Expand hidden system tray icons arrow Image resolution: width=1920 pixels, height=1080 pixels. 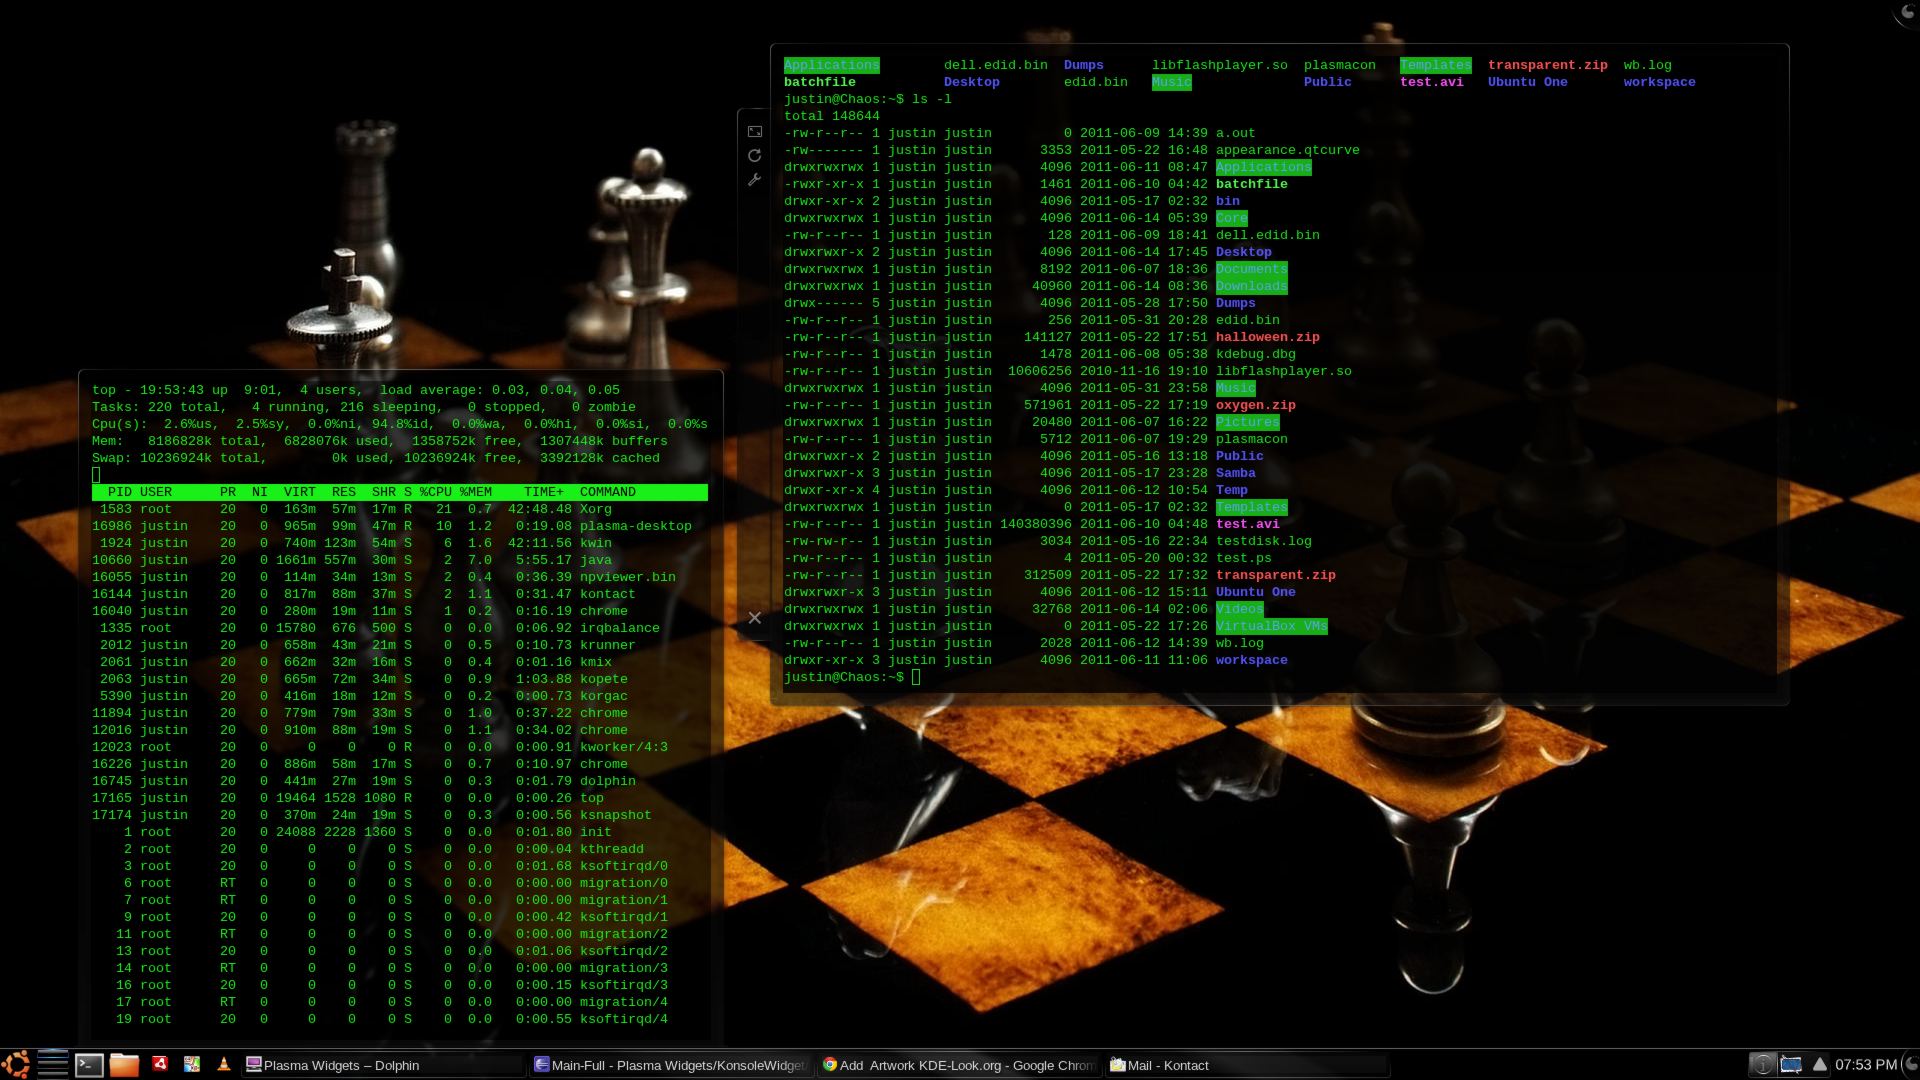(x=1819, y=1065)
